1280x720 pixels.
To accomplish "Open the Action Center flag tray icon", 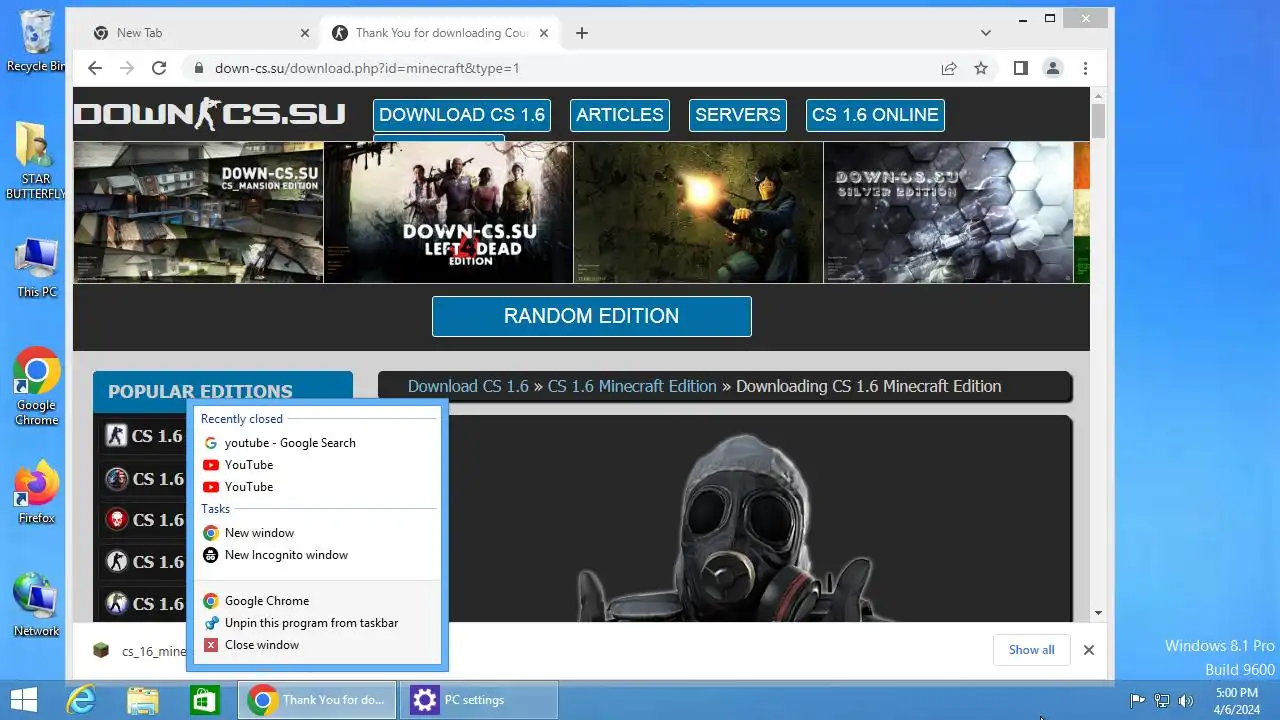I will tap(1137, 701).
